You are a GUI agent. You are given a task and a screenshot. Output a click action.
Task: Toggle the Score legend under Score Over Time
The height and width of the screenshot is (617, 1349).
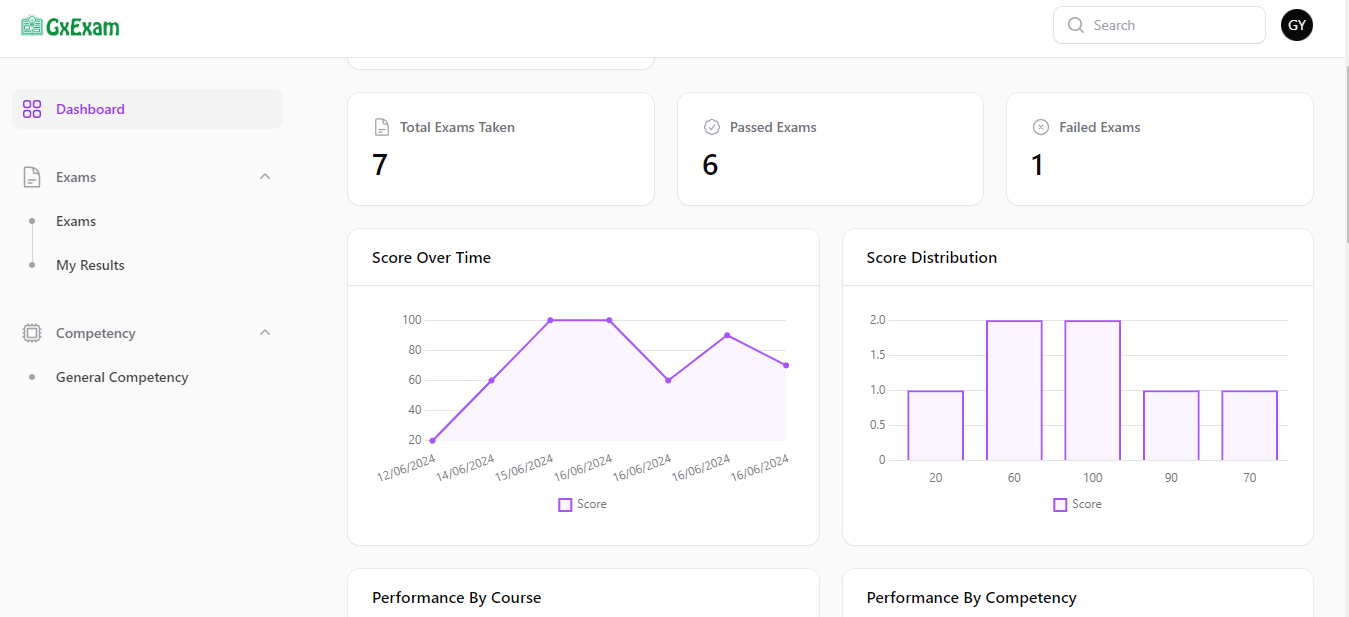(x=582, y=504)
